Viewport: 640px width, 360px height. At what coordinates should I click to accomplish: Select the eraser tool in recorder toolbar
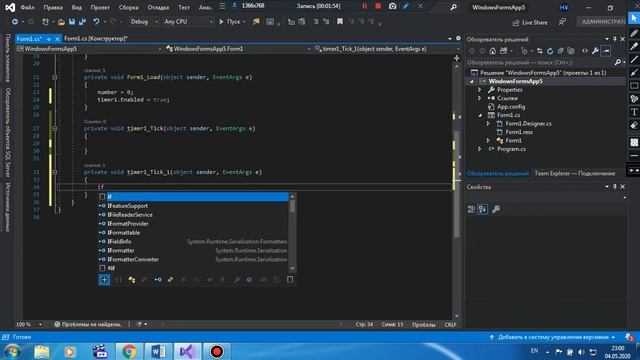pos(634,125)
